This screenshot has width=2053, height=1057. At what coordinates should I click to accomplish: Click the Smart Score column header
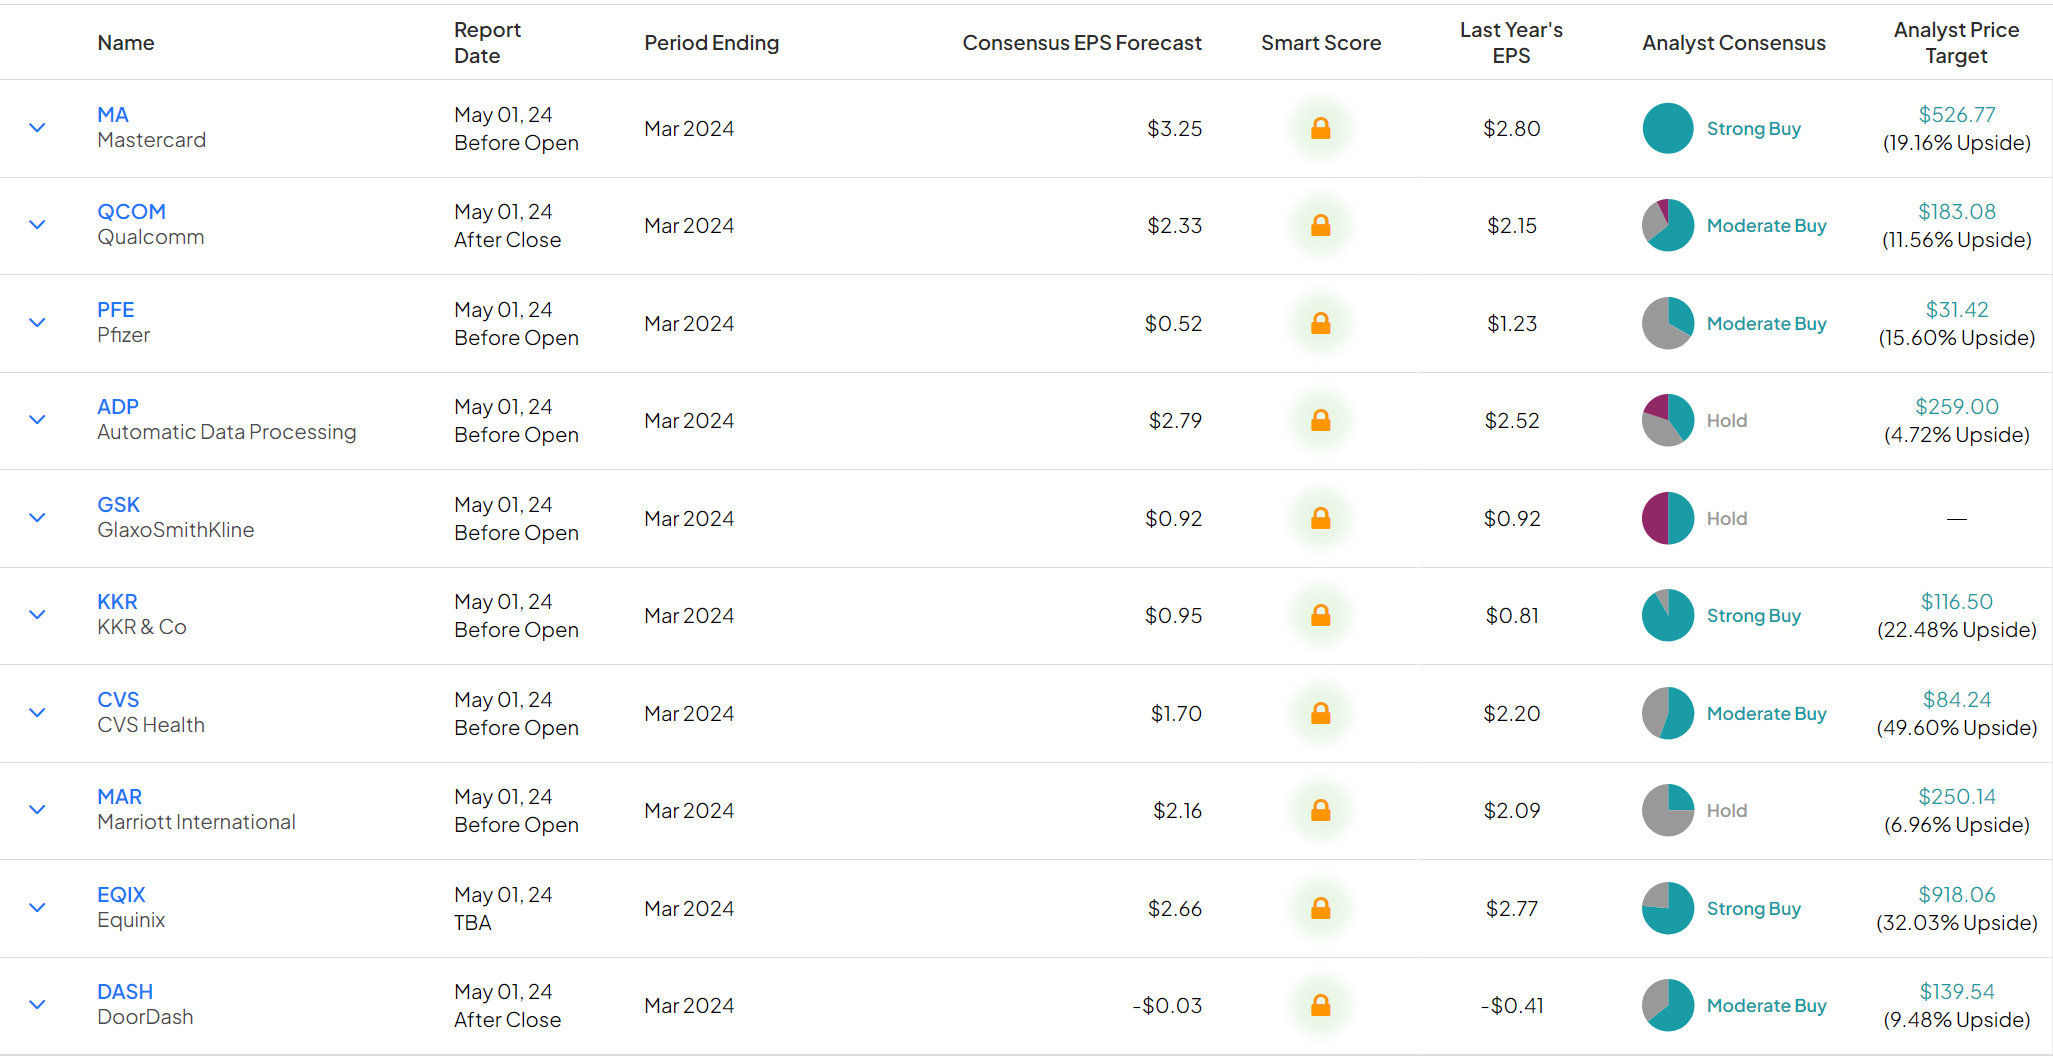pos(1321,43)
